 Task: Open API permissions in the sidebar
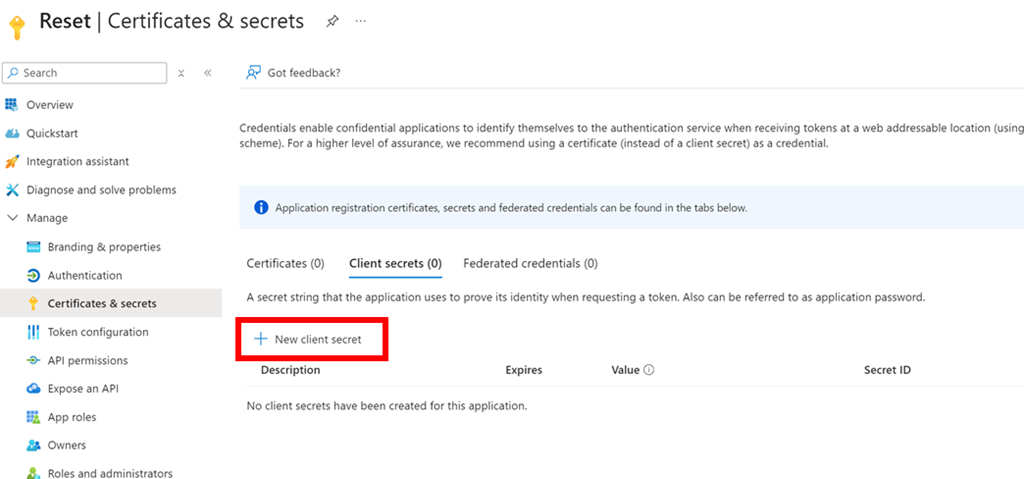point(88,360)
